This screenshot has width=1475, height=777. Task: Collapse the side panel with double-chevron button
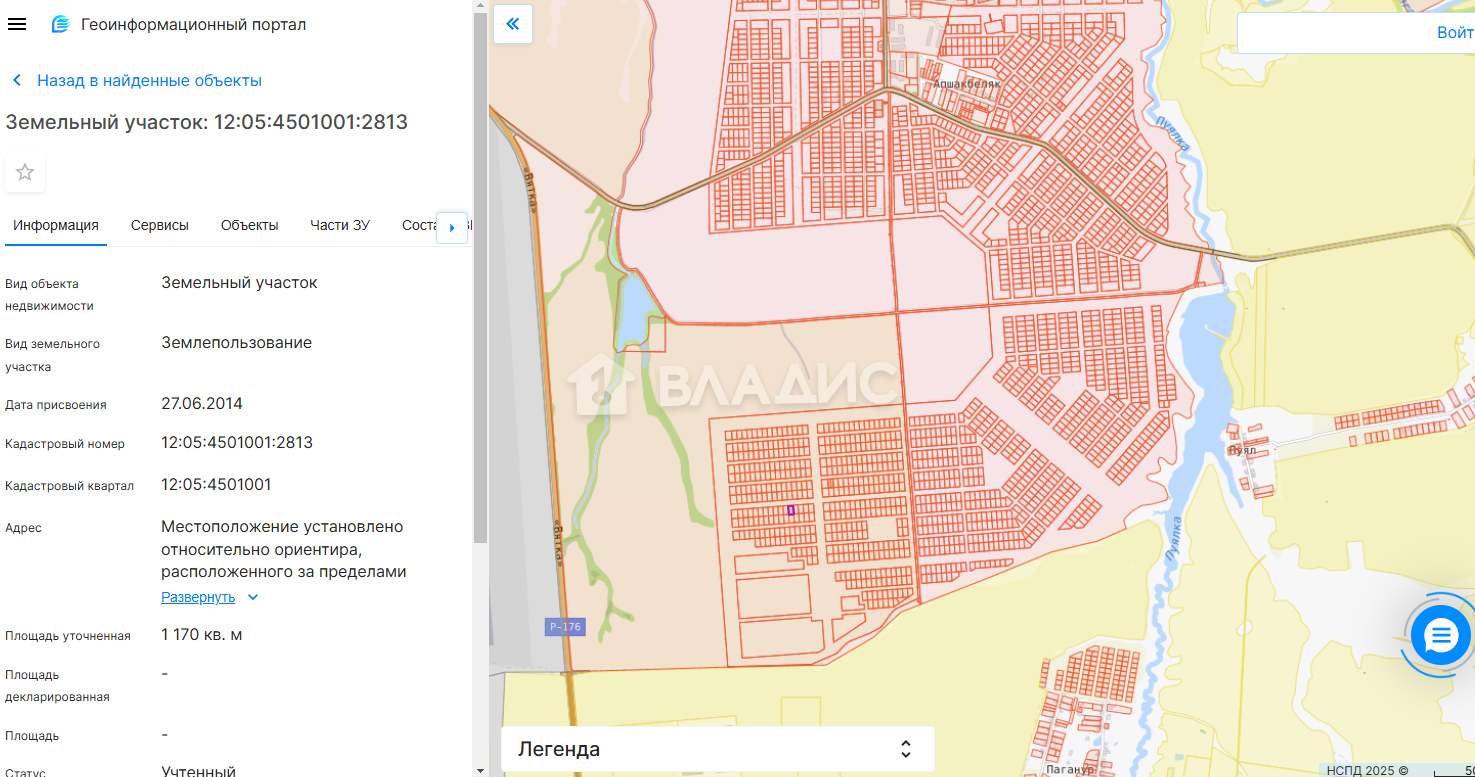click(x=513, y=24)
